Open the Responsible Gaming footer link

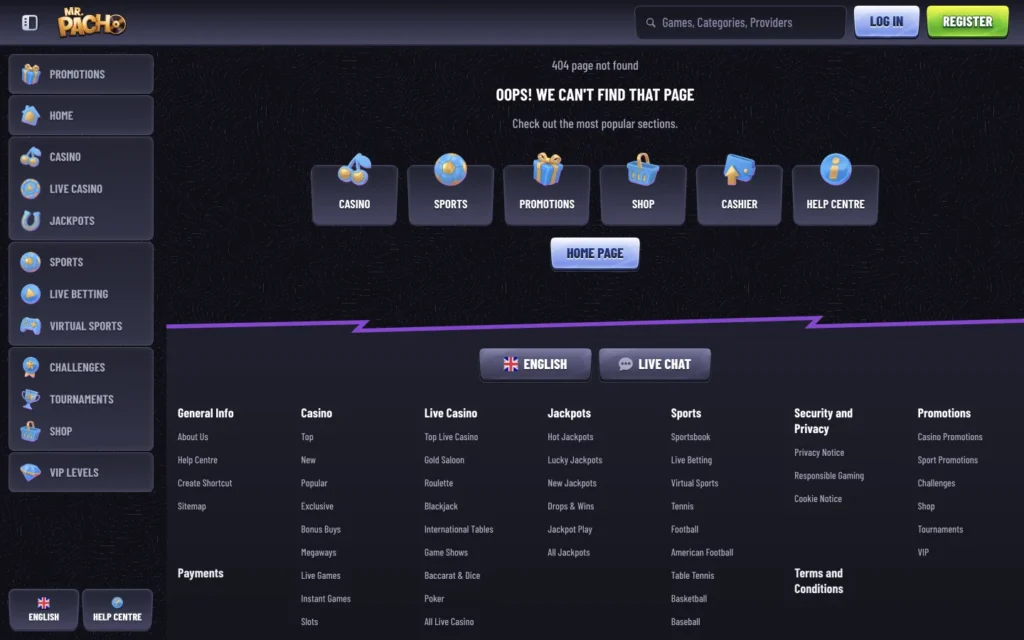point(829,475)
